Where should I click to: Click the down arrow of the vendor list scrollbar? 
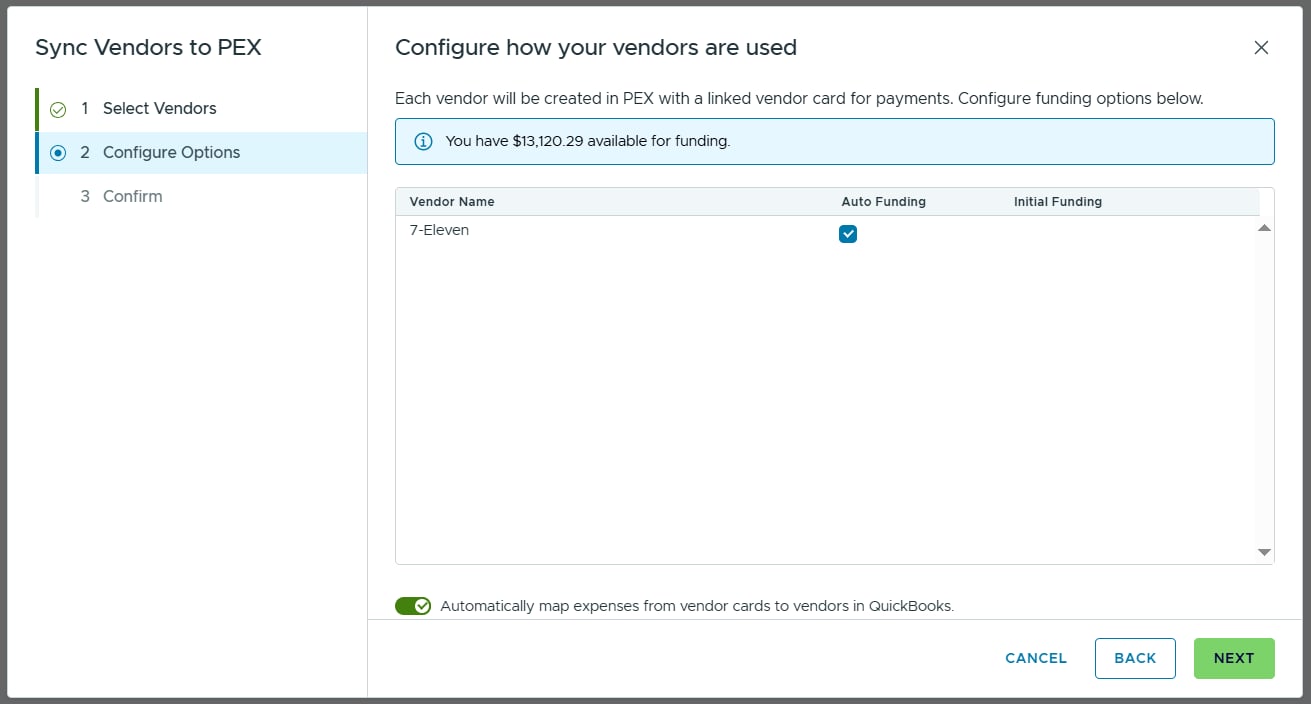click(x=1264, y=552)
